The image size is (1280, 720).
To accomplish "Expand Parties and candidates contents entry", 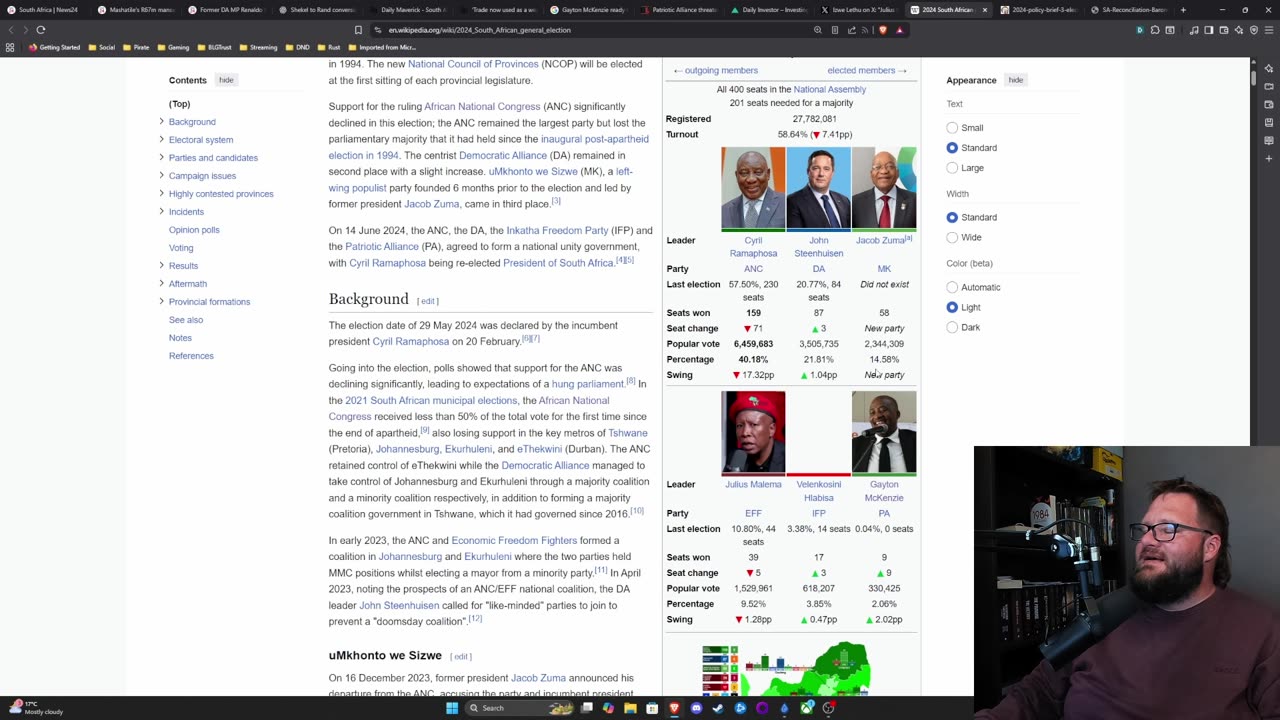I will click(161, 158).
